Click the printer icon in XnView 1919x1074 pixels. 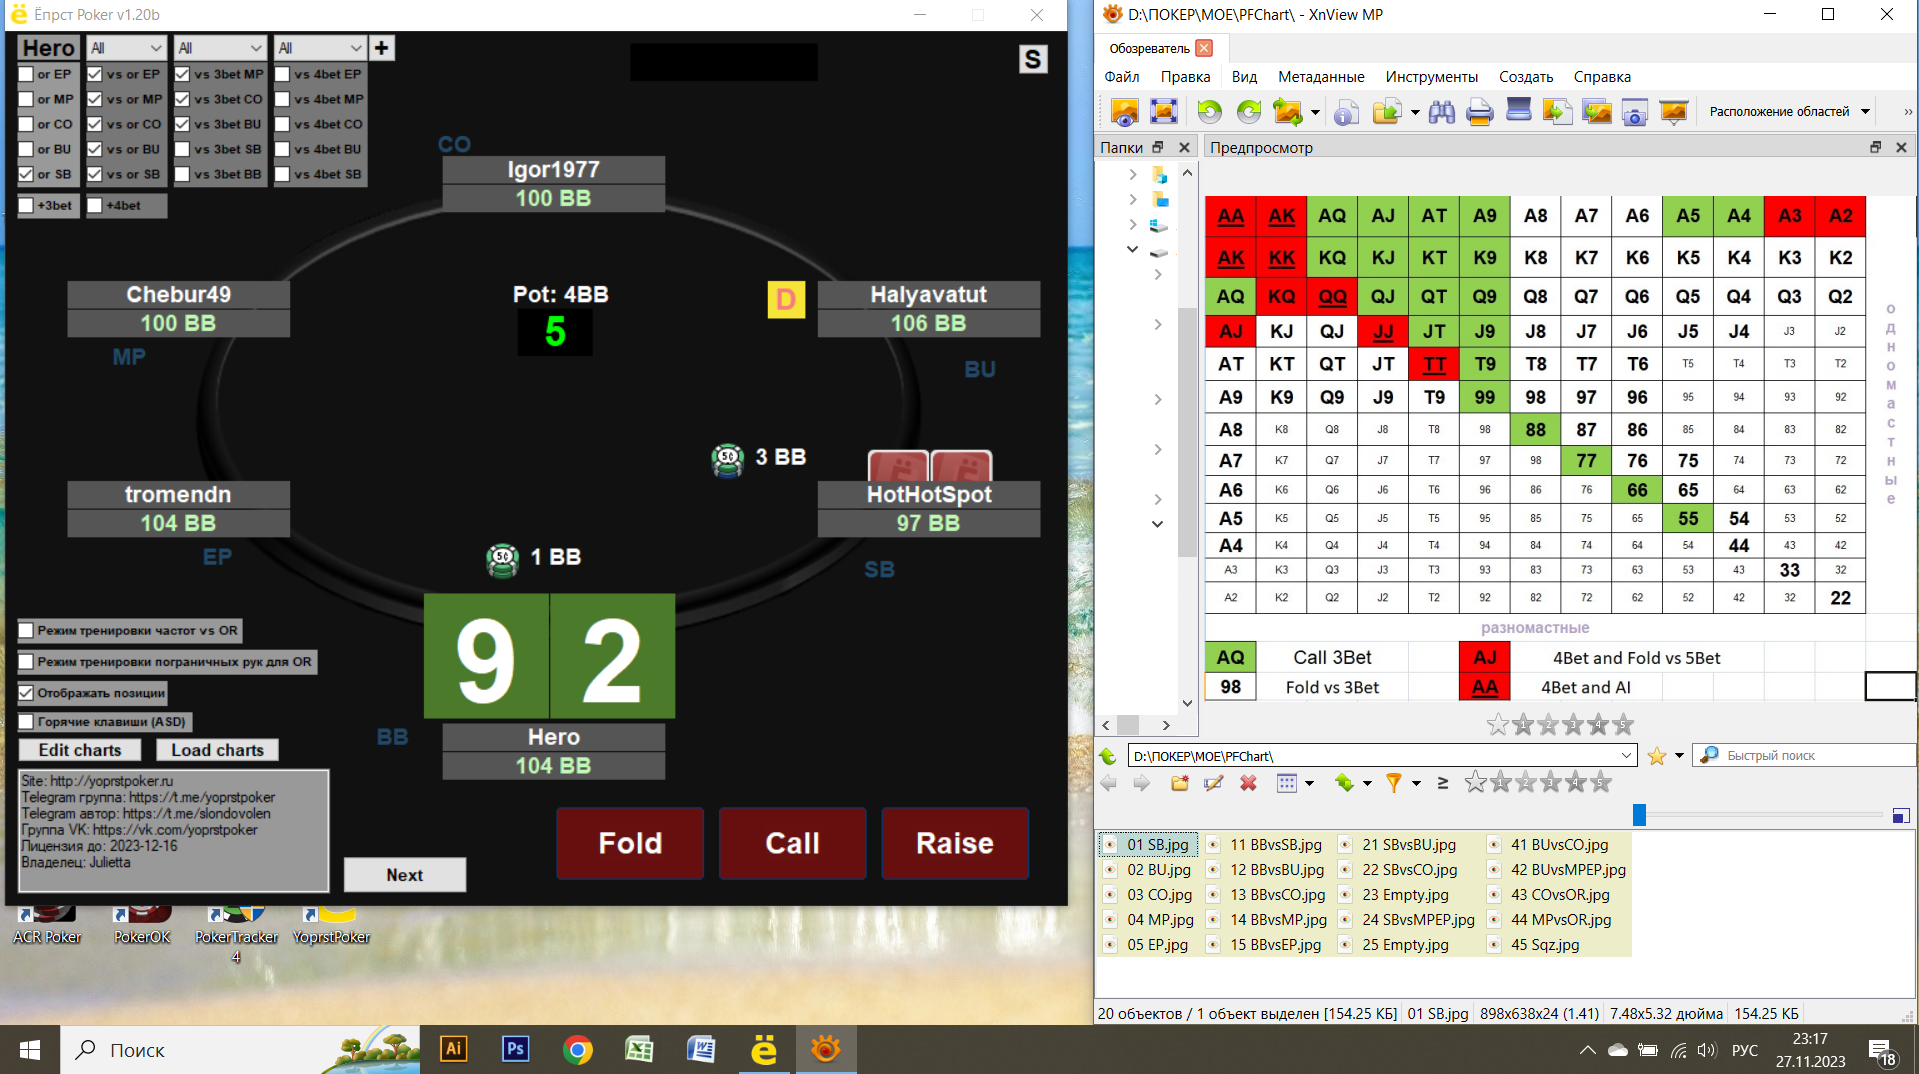pyautogui.click(x=1479, y=112)
